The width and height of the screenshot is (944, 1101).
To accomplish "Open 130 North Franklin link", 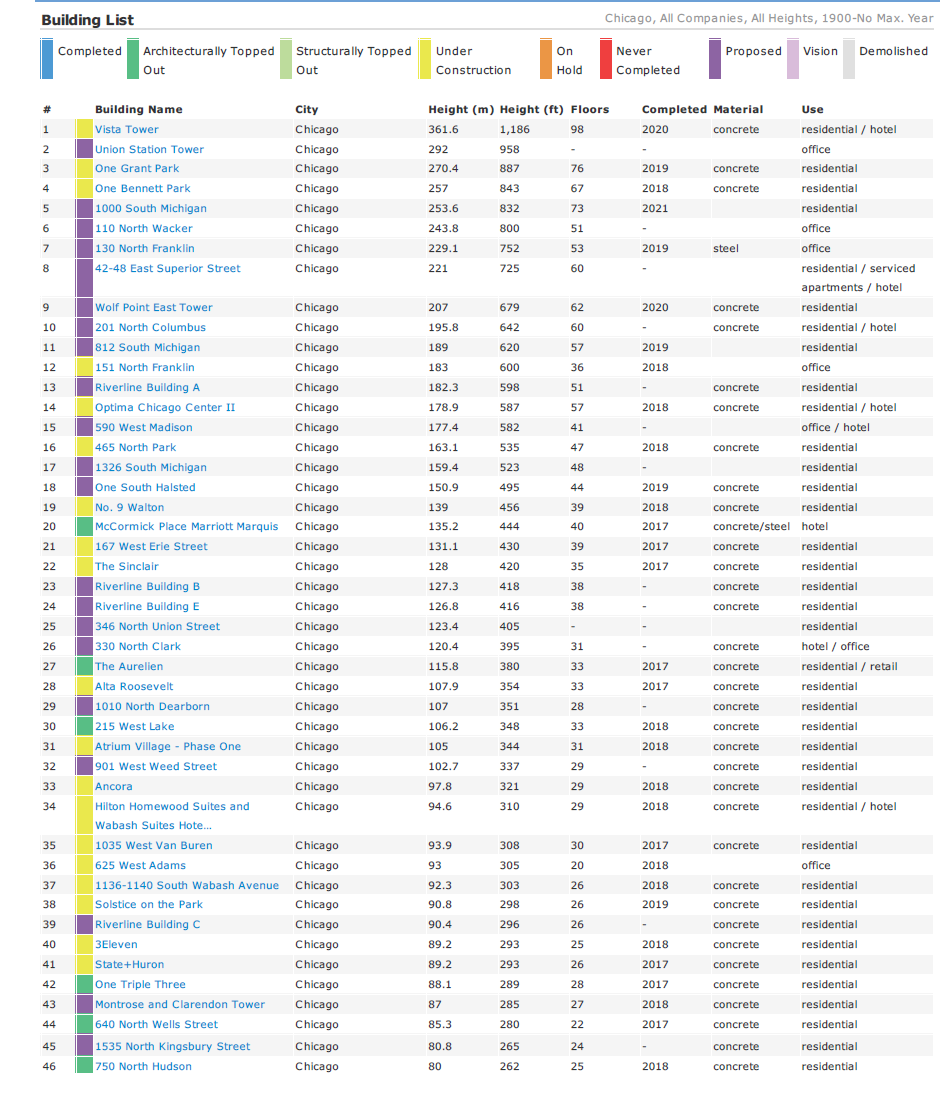I will [x=145, y=249].
